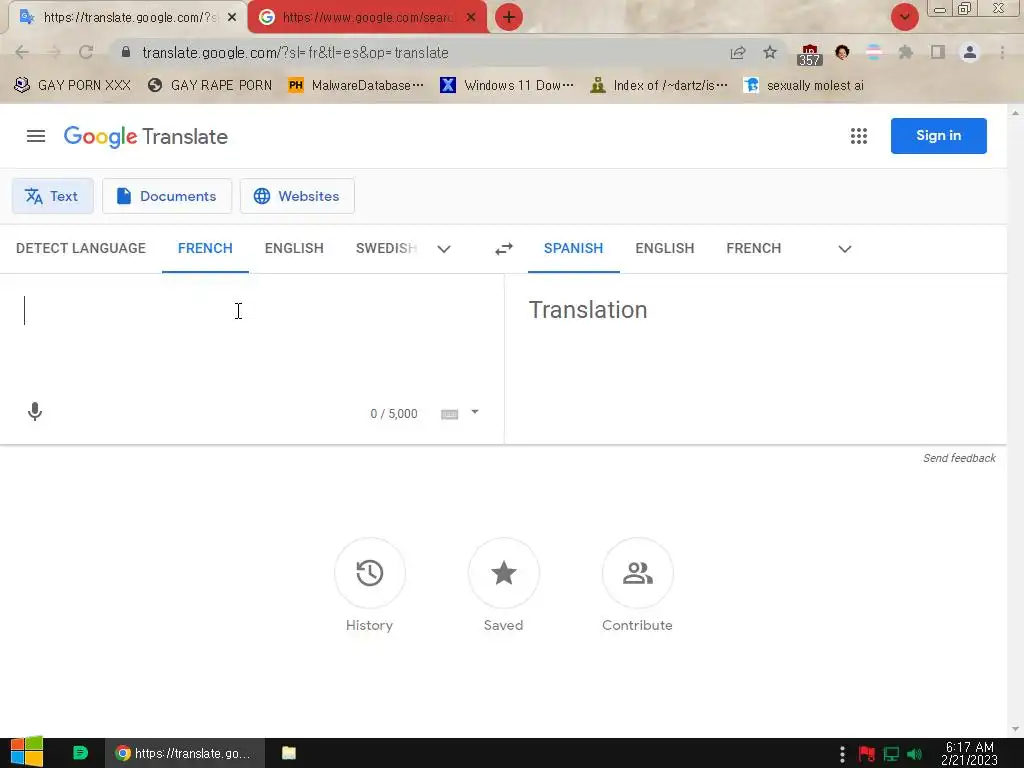Open the green chat app in taskbar
Image resolution: width=1024 pixels, height=768 pixels.
[x=80, y=753]
